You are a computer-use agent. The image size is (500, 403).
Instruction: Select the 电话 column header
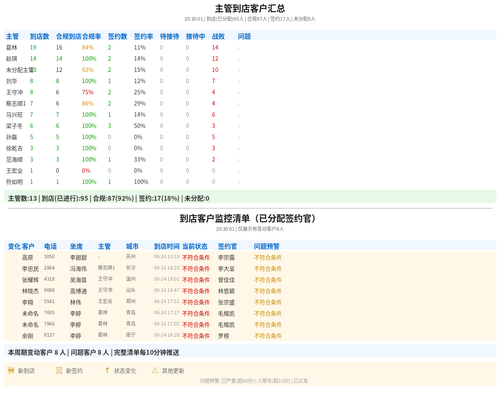(x=50, y=246)
